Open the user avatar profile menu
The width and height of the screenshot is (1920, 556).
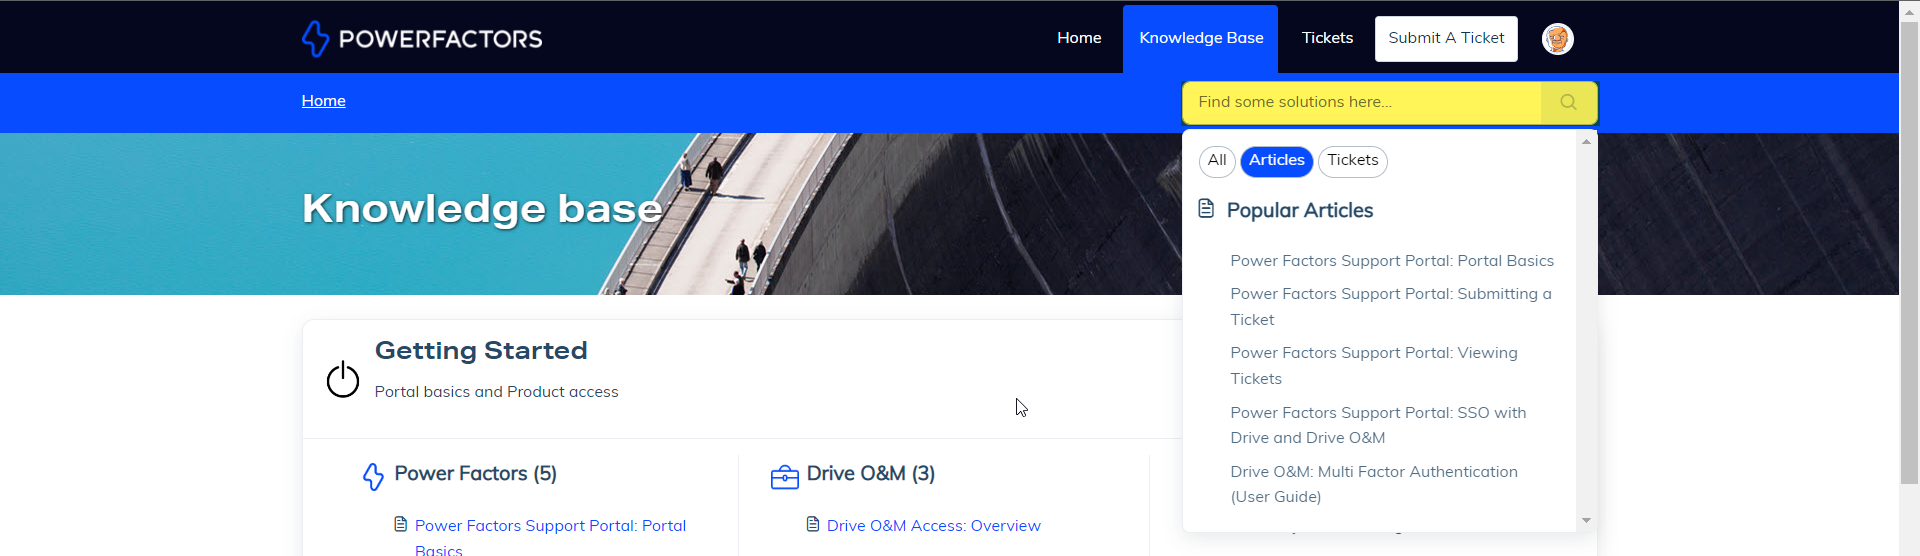[1557, 39]
